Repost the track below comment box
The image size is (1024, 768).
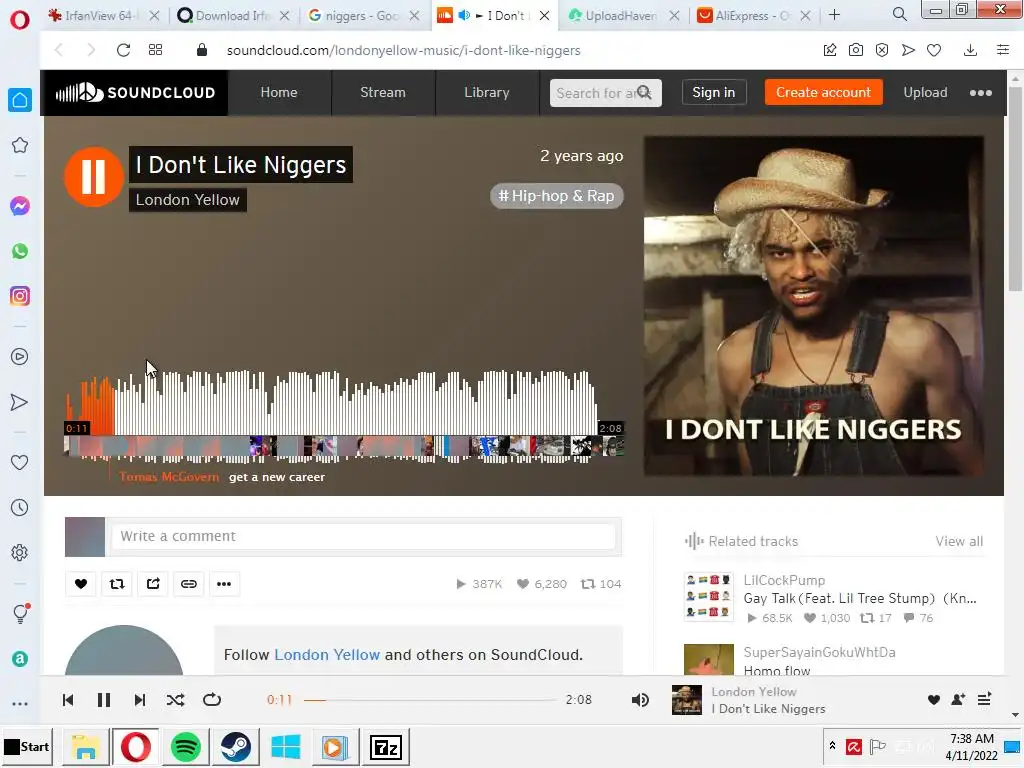click(x=117, y=584)
